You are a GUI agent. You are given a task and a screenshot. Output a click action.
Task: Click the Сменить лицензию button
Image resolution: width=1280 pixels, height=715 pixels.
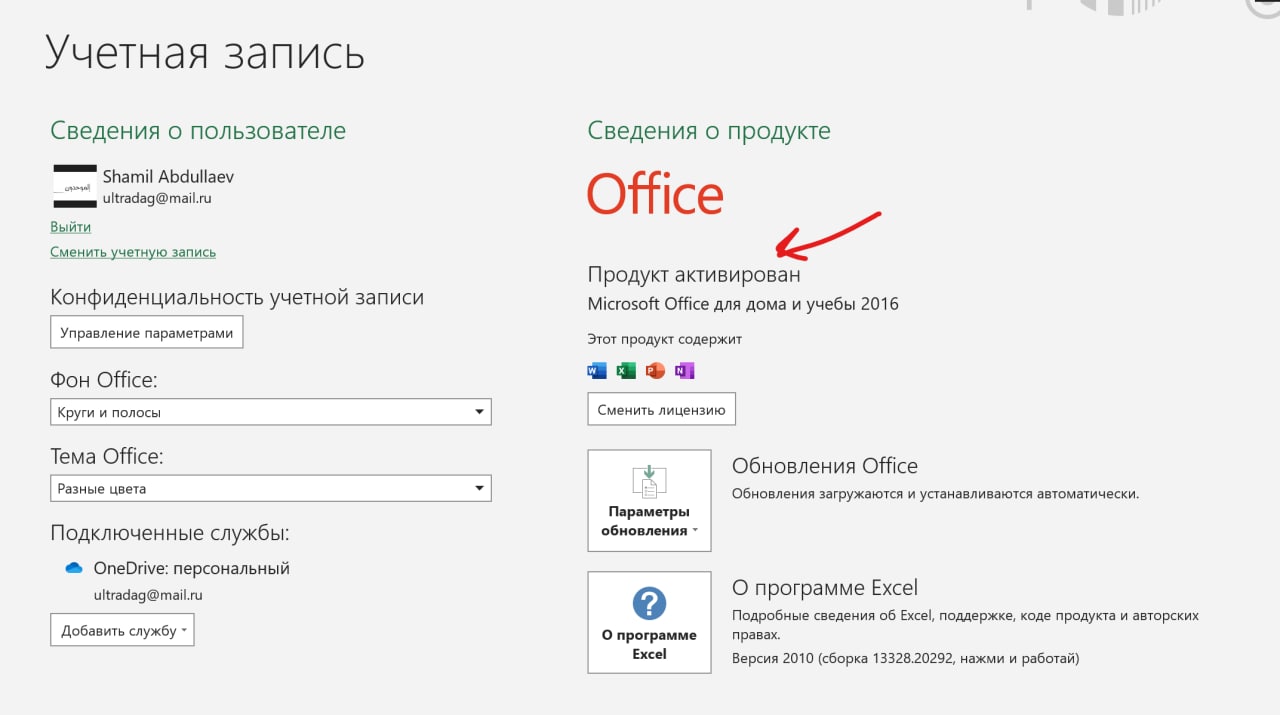[x=661, y=409]
